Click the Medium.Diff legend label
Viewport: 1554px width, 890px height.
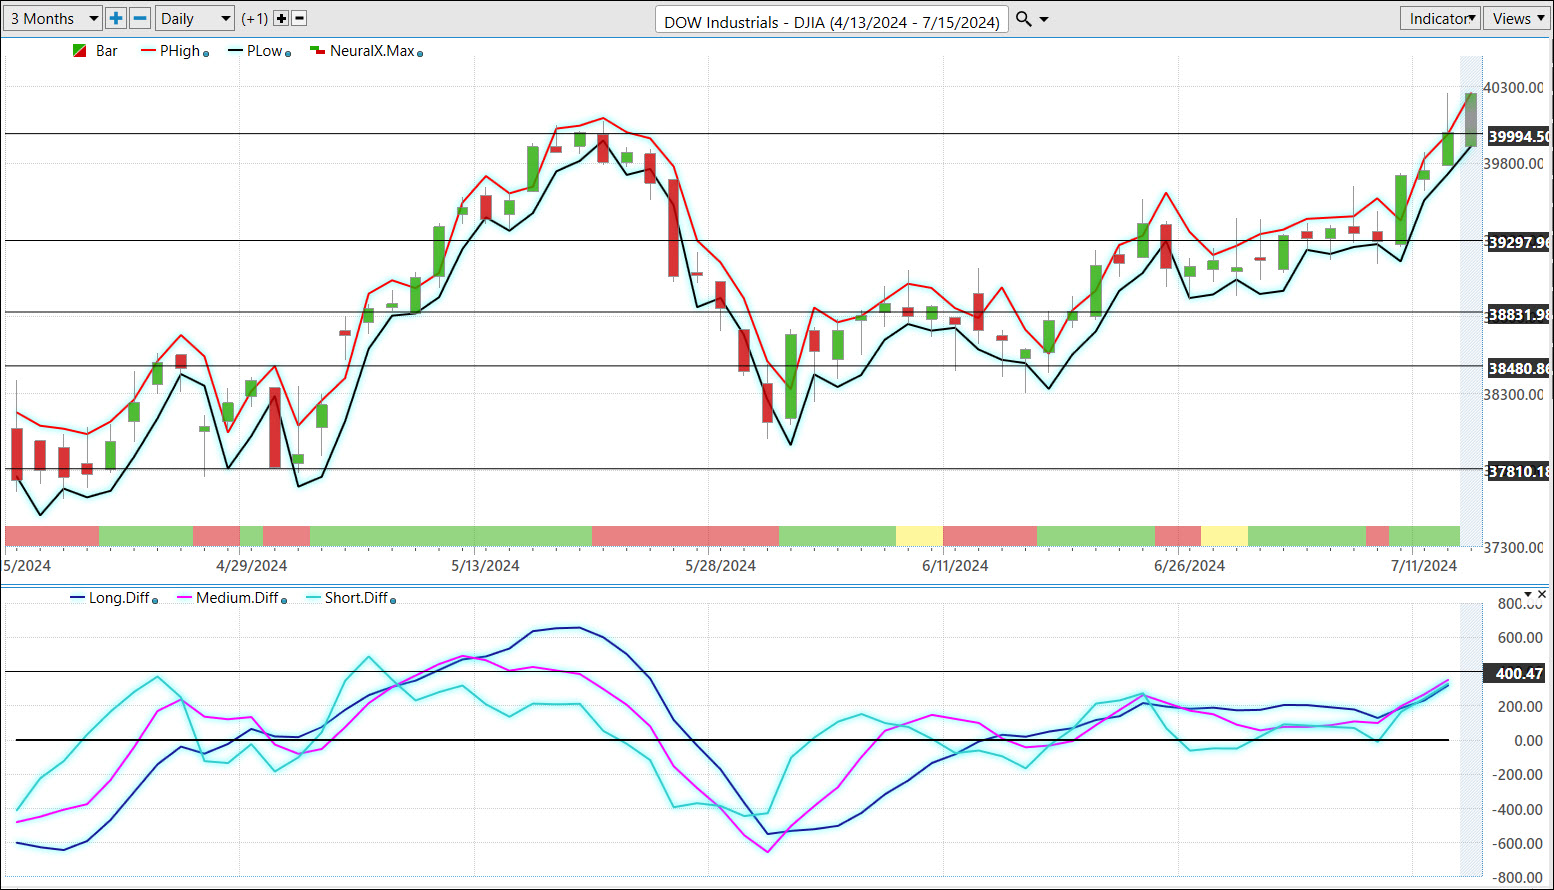(x=237, y=598)
